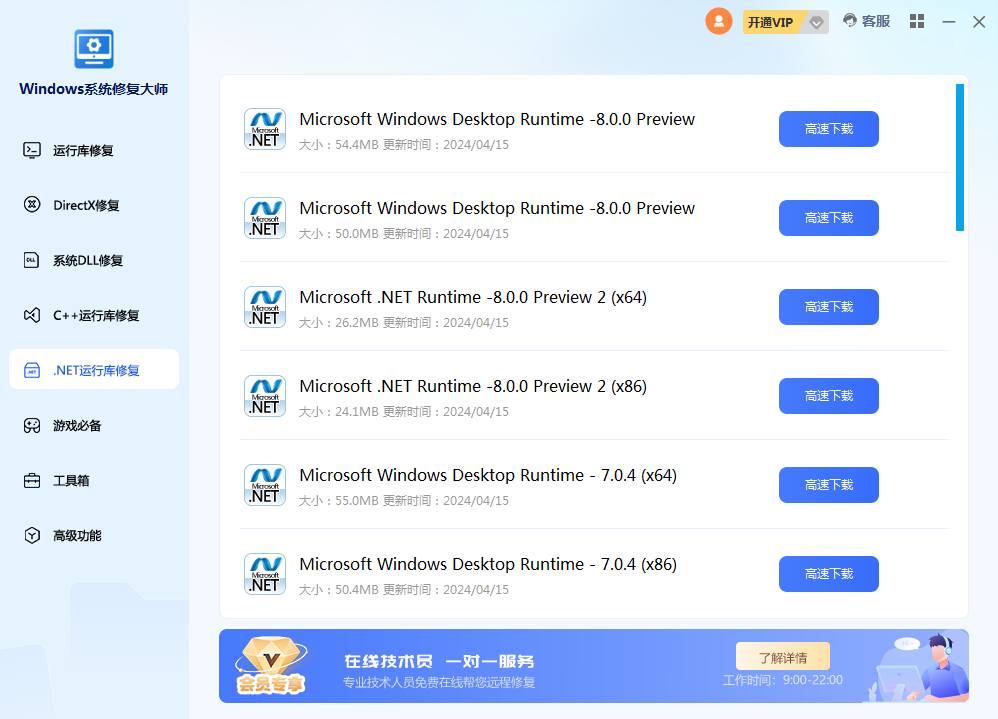
Task: Switch to the DirectX修复 tab
Action: [85, 205]
